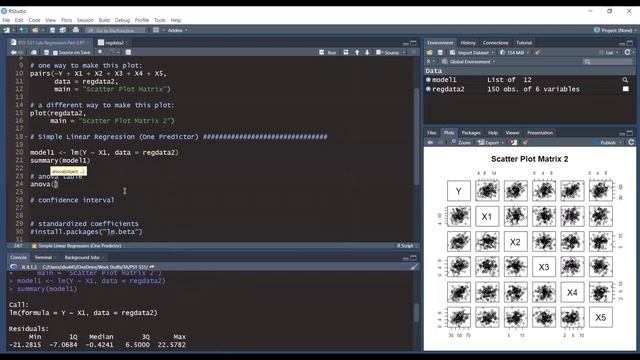Go to previous section up arrow
The image size is (640, 360).
coord(357,52)
